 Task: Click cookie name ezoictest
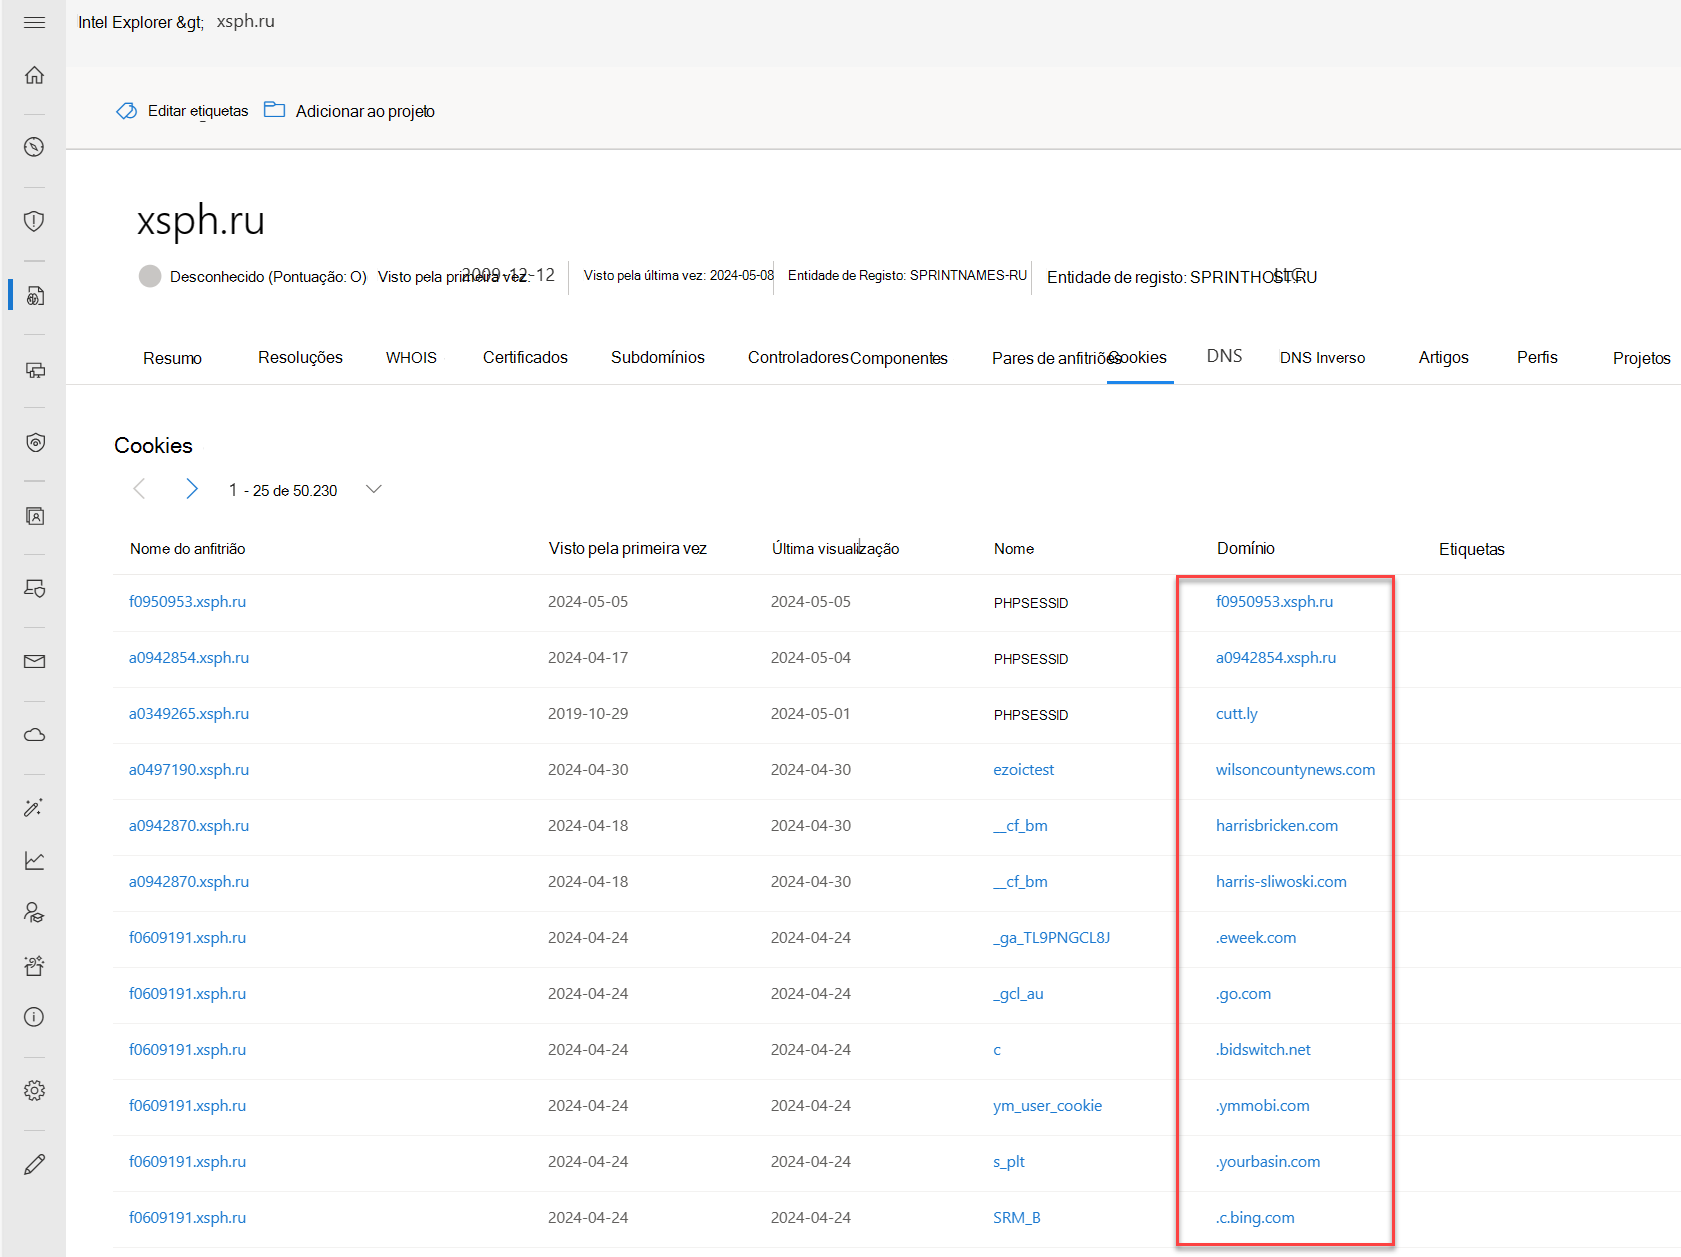1024,770
